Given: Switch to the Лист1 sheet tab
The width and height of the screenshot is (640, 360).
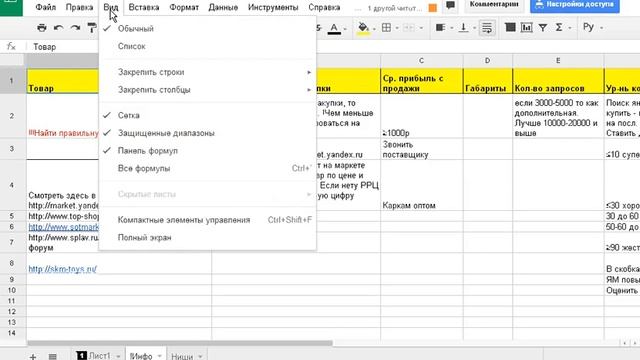Looking at the screenshot, I should pyautogui.click(x=100, y=356).
